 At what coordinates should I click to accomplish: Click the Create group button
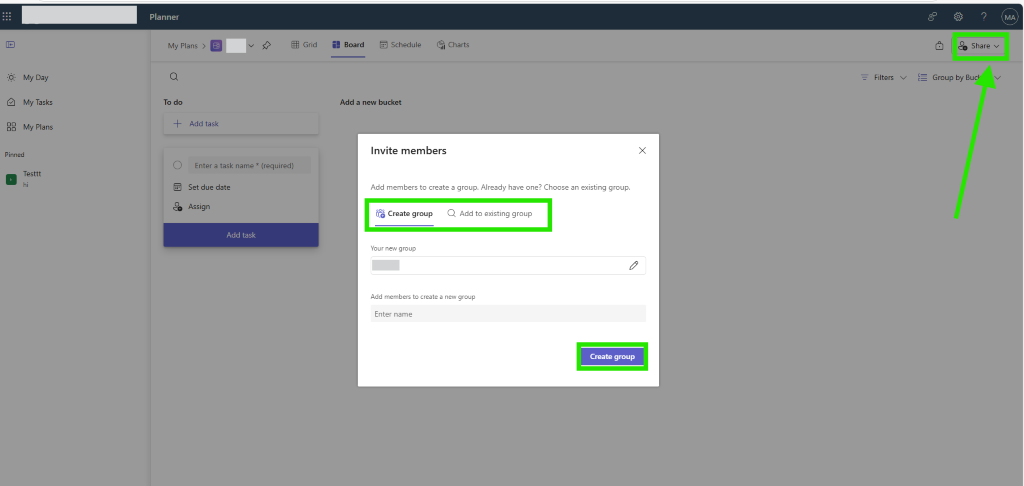(x=612, y=357)
